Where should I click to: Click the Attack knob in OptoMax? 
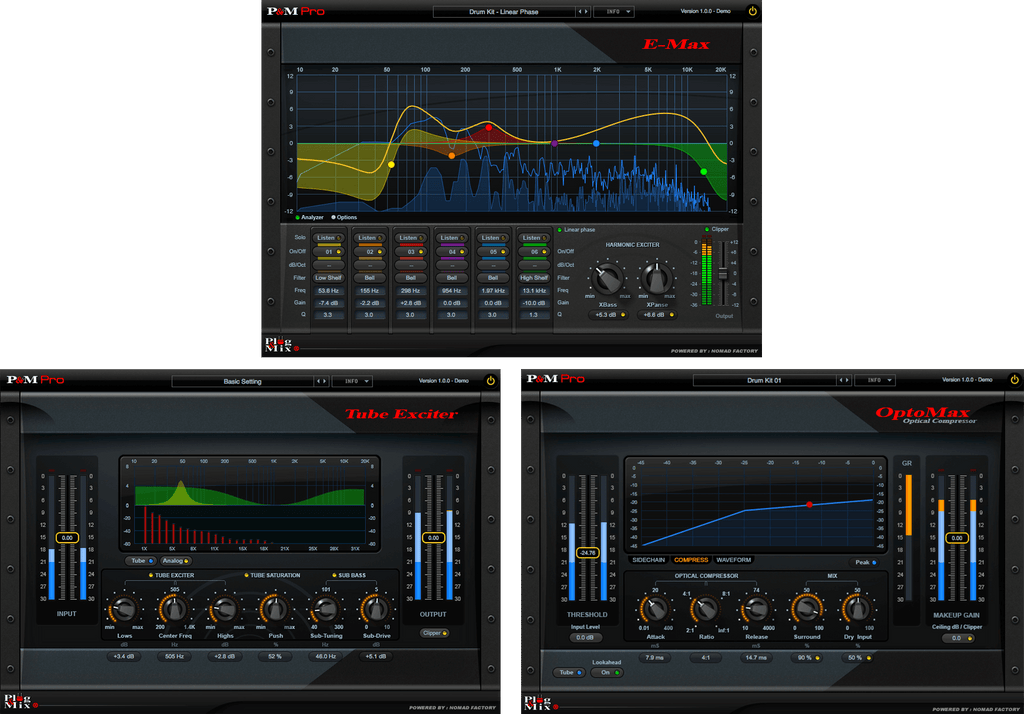655,610
